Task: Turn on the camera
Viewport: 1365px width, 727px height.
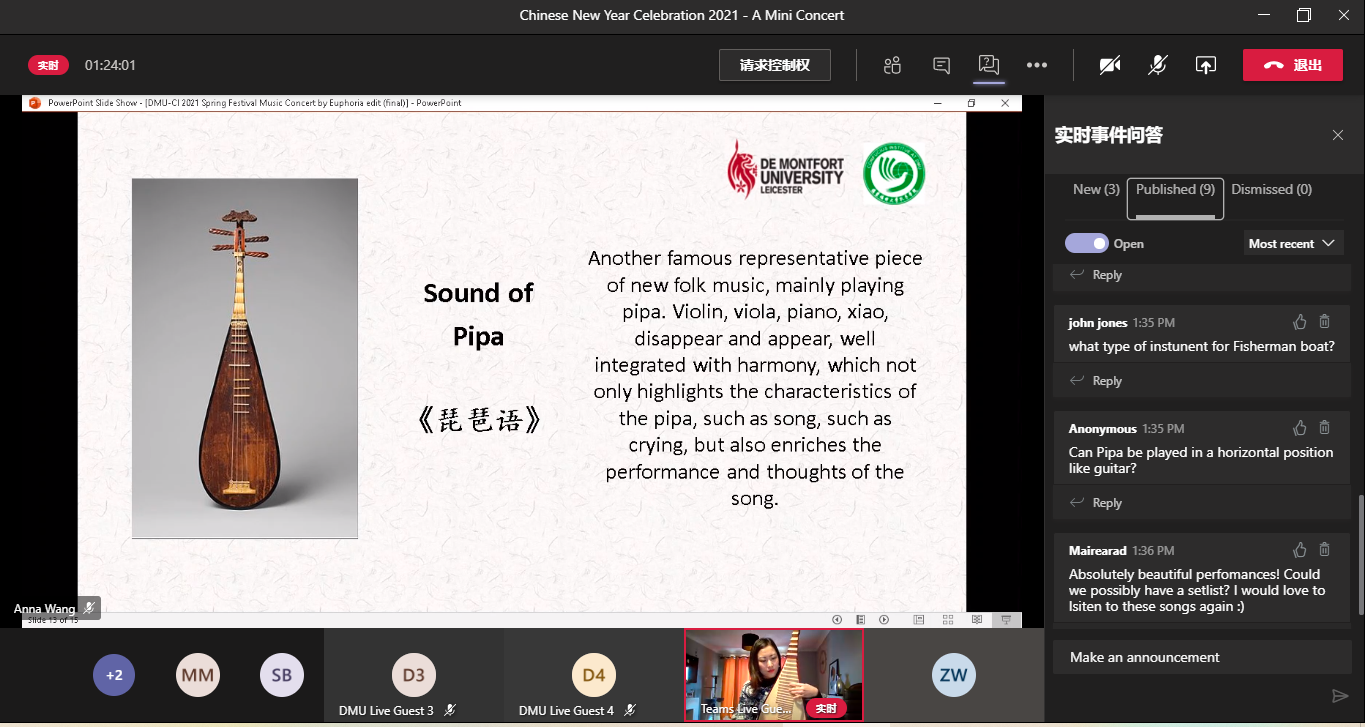Action: [1110, 65]
